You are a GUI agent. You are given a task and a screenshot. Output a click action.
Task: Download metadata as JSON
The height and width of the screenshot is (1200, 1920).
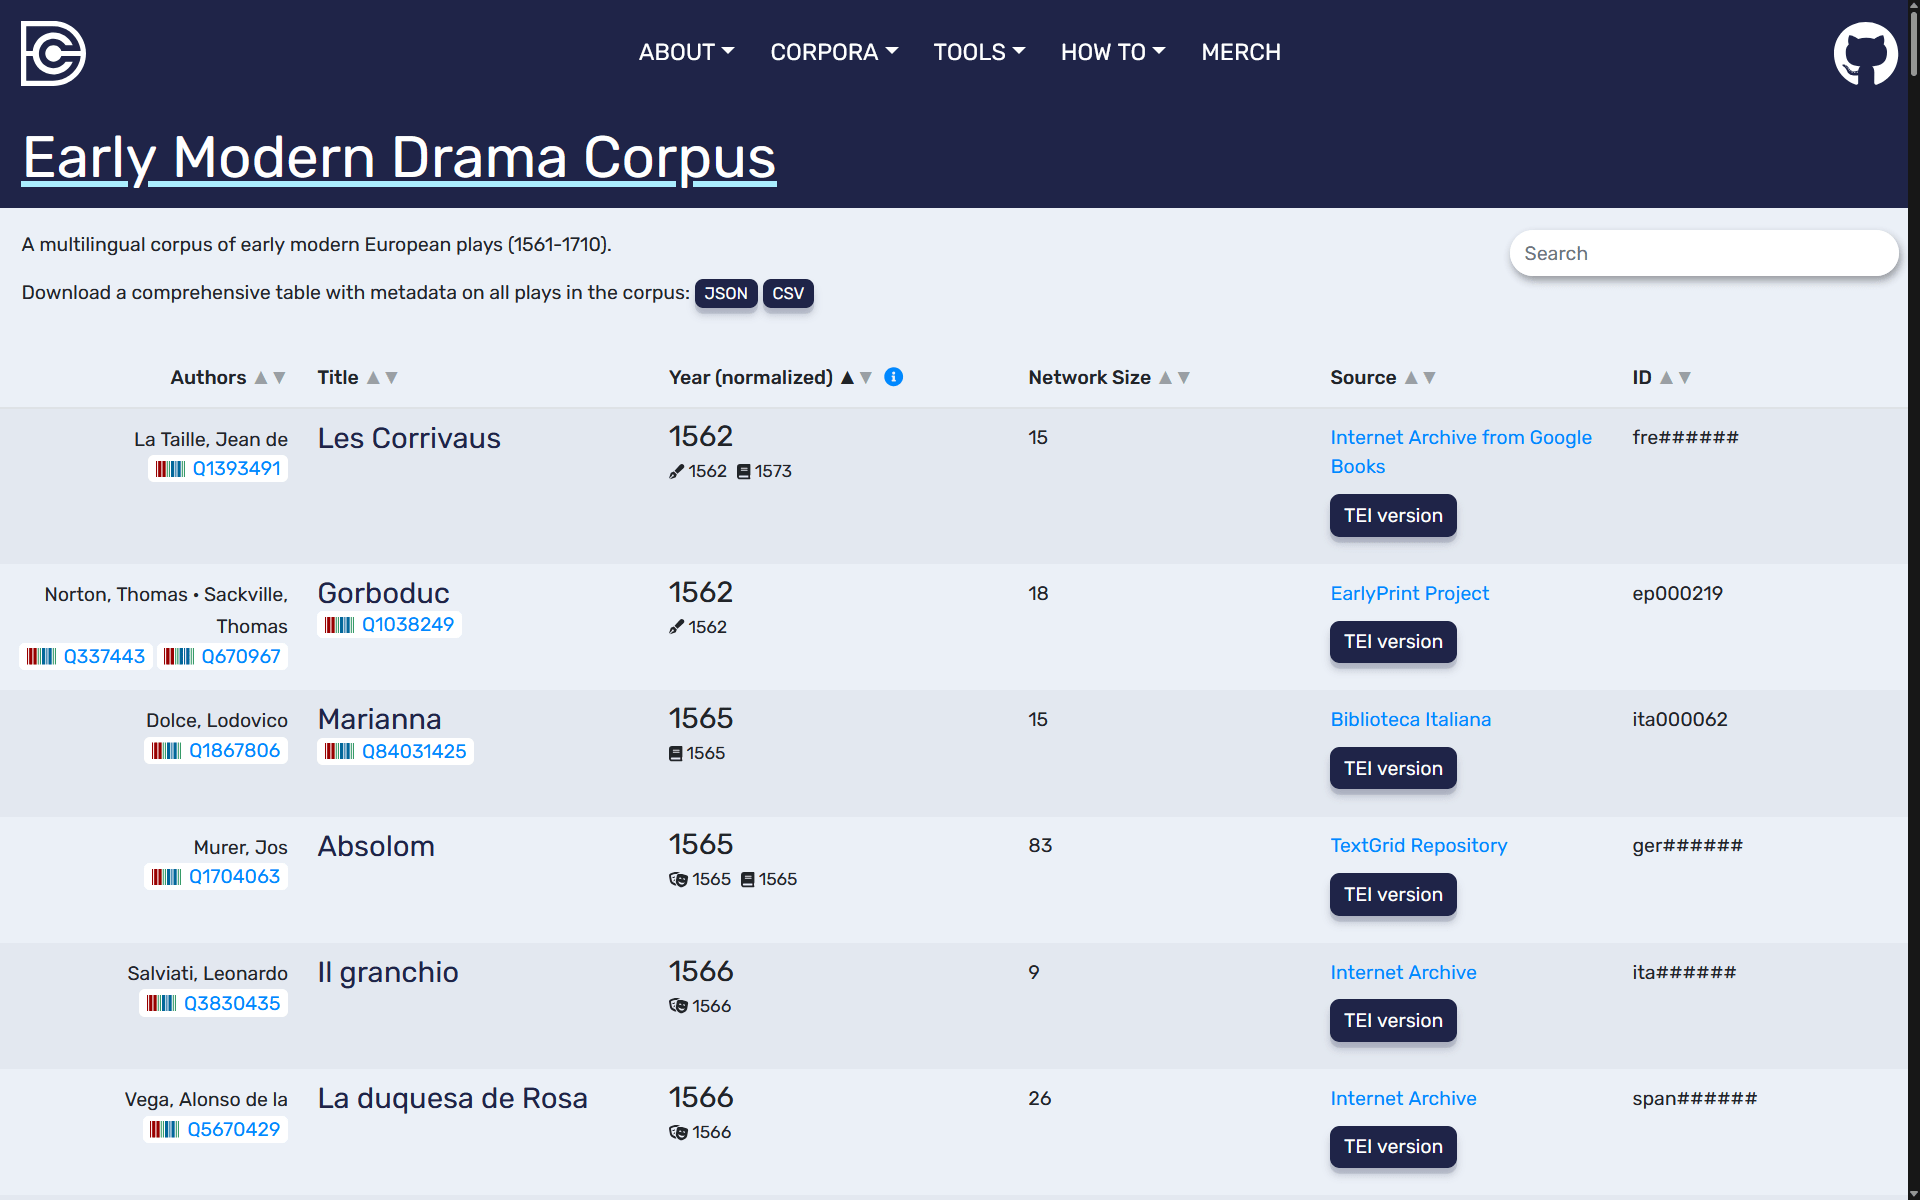(x=725, y=294)
